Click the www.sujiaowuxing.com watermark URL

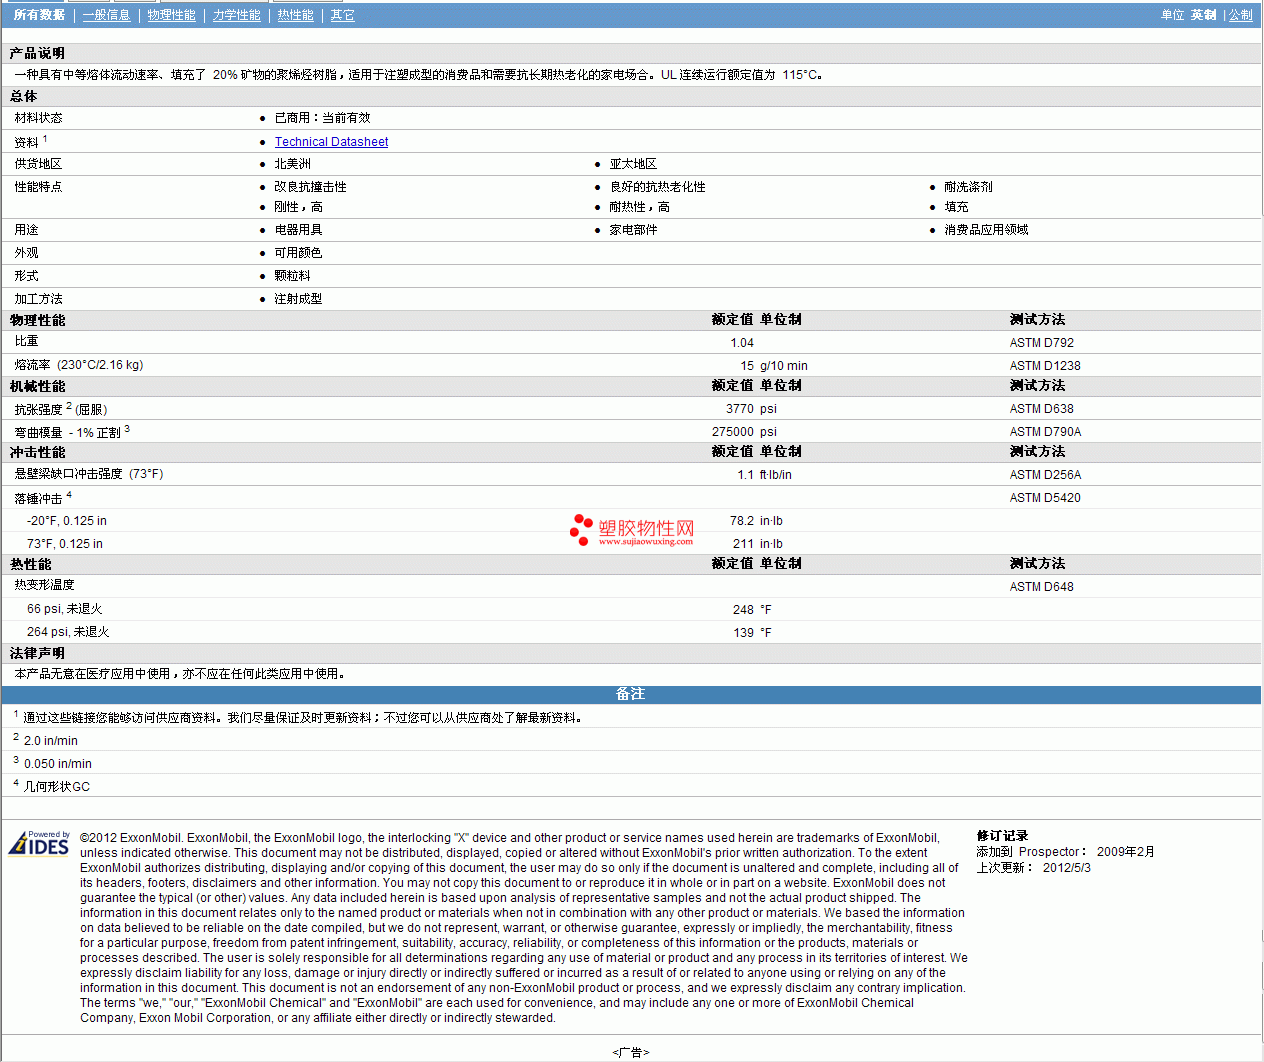(645, 542)
